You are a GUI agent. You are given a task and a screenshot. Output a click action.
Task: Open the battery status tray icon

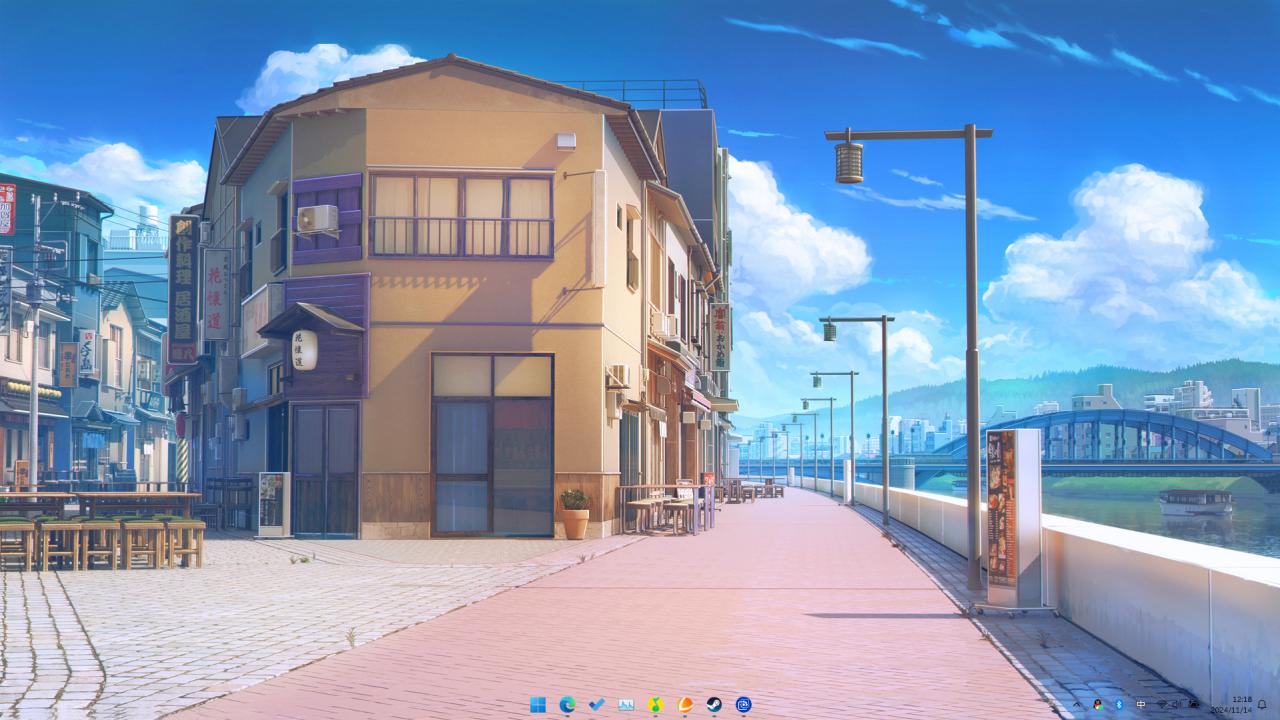[x=1194, y=705]
